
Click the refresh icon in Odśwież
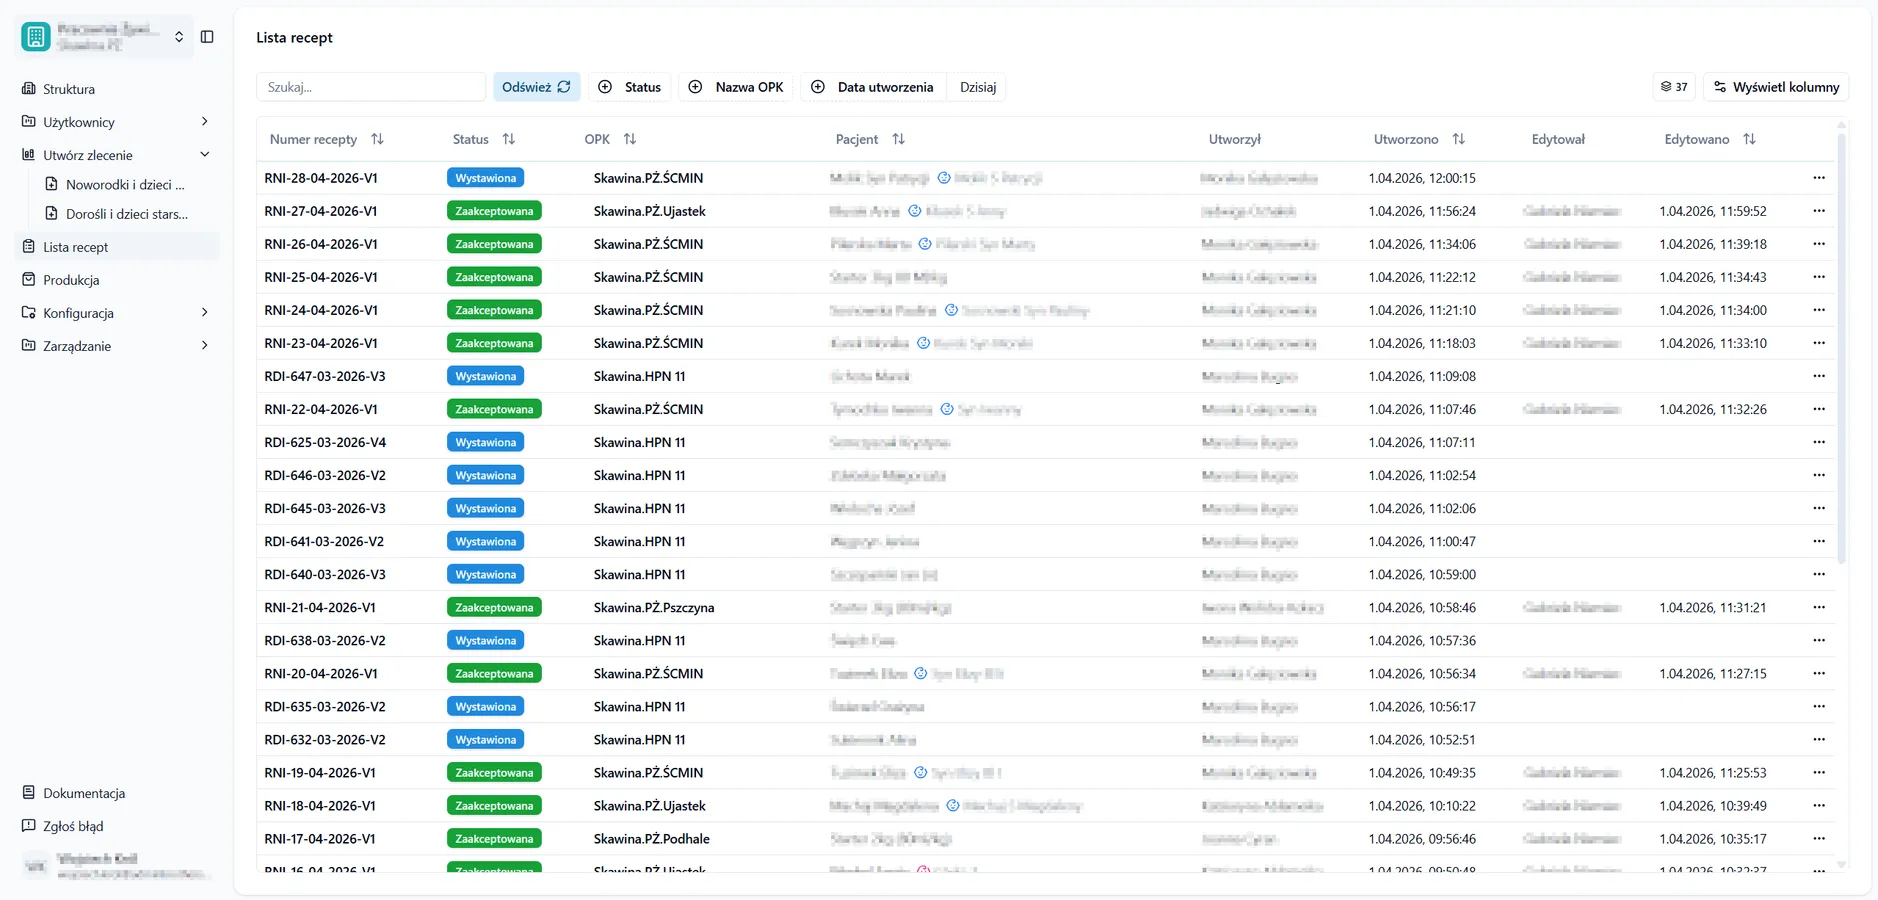[564, 87]
